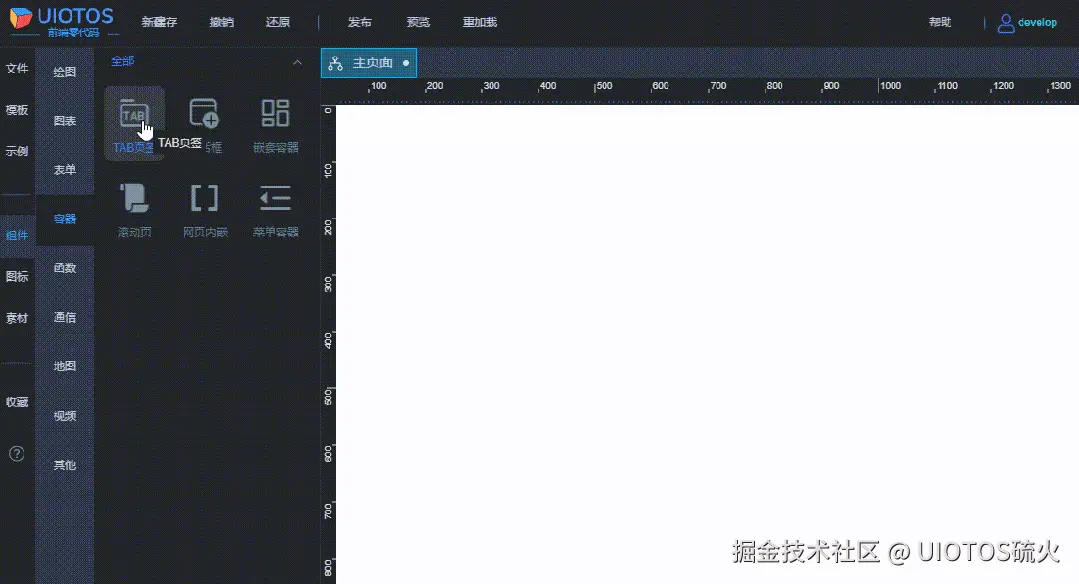Collapse the 全部 component group
This screenshot has width=1079, height=584.
(298, 61)
